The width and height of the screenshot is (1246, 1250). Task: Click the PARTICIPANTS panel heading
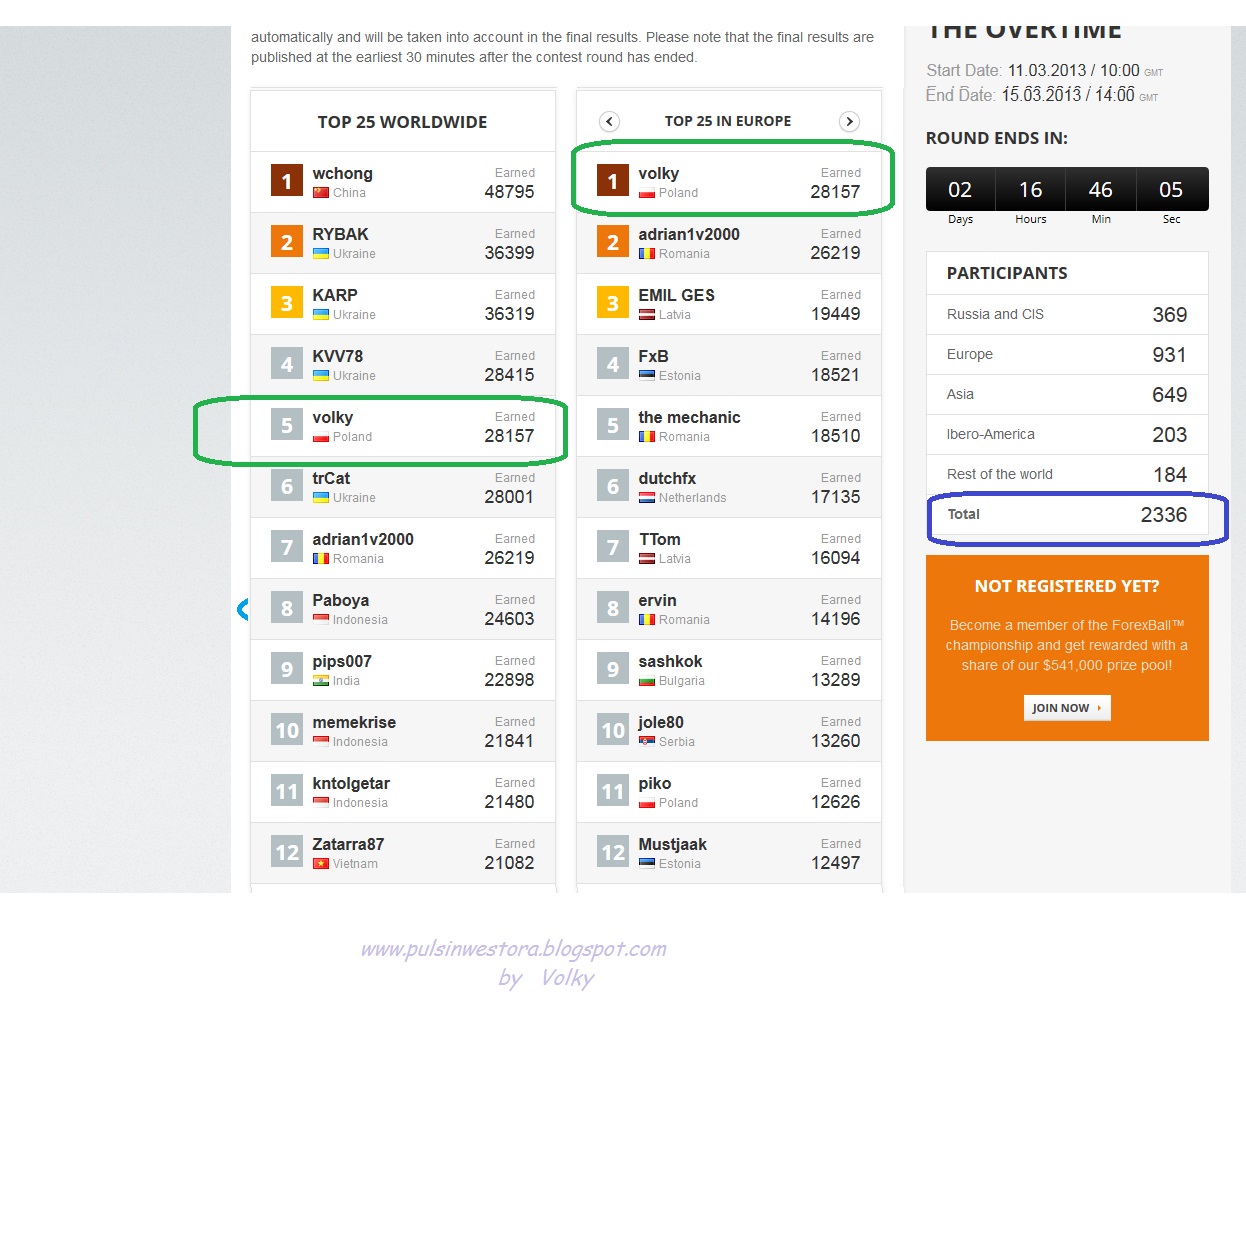(x=1007, y=273)
